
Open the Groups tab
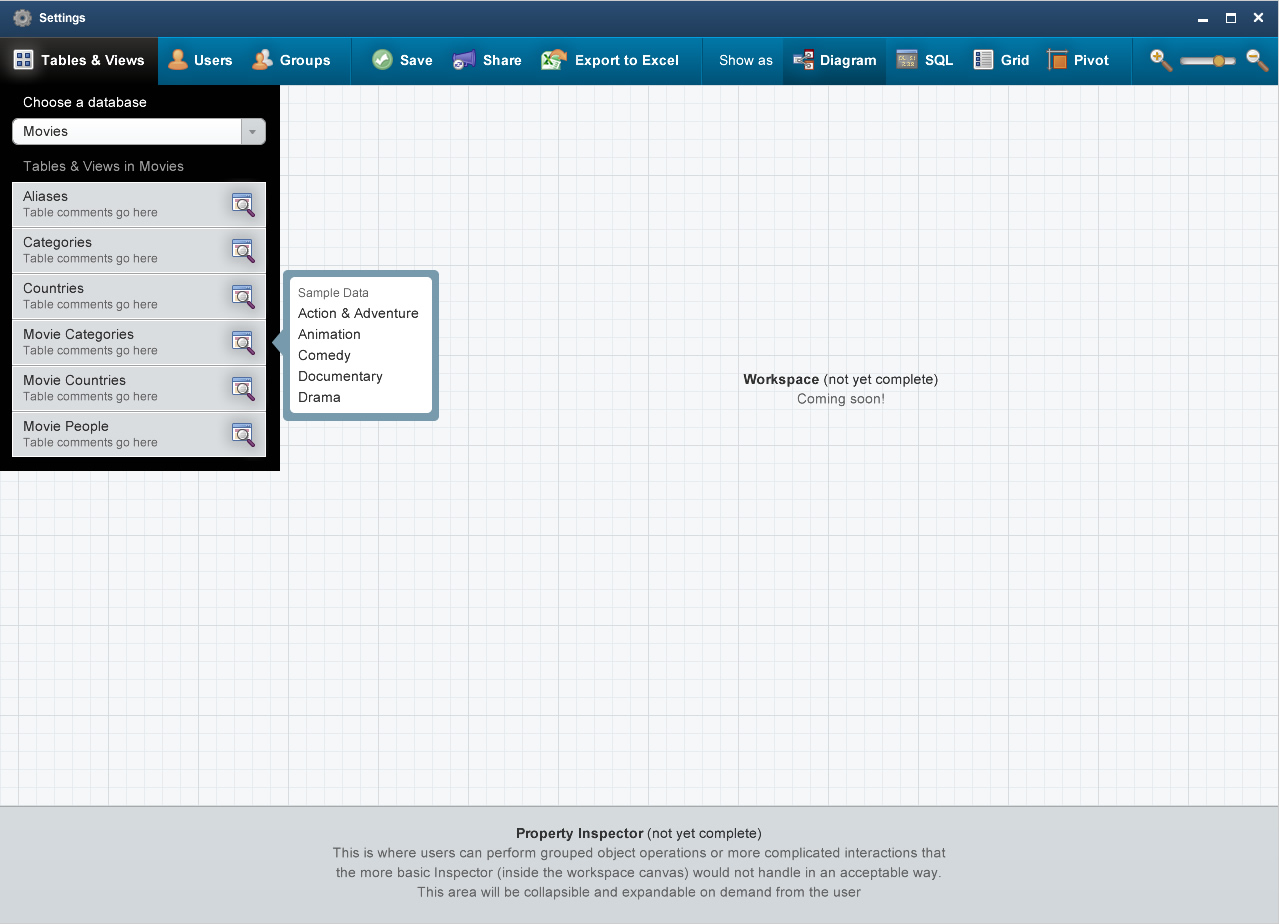(x=291, y=60)
